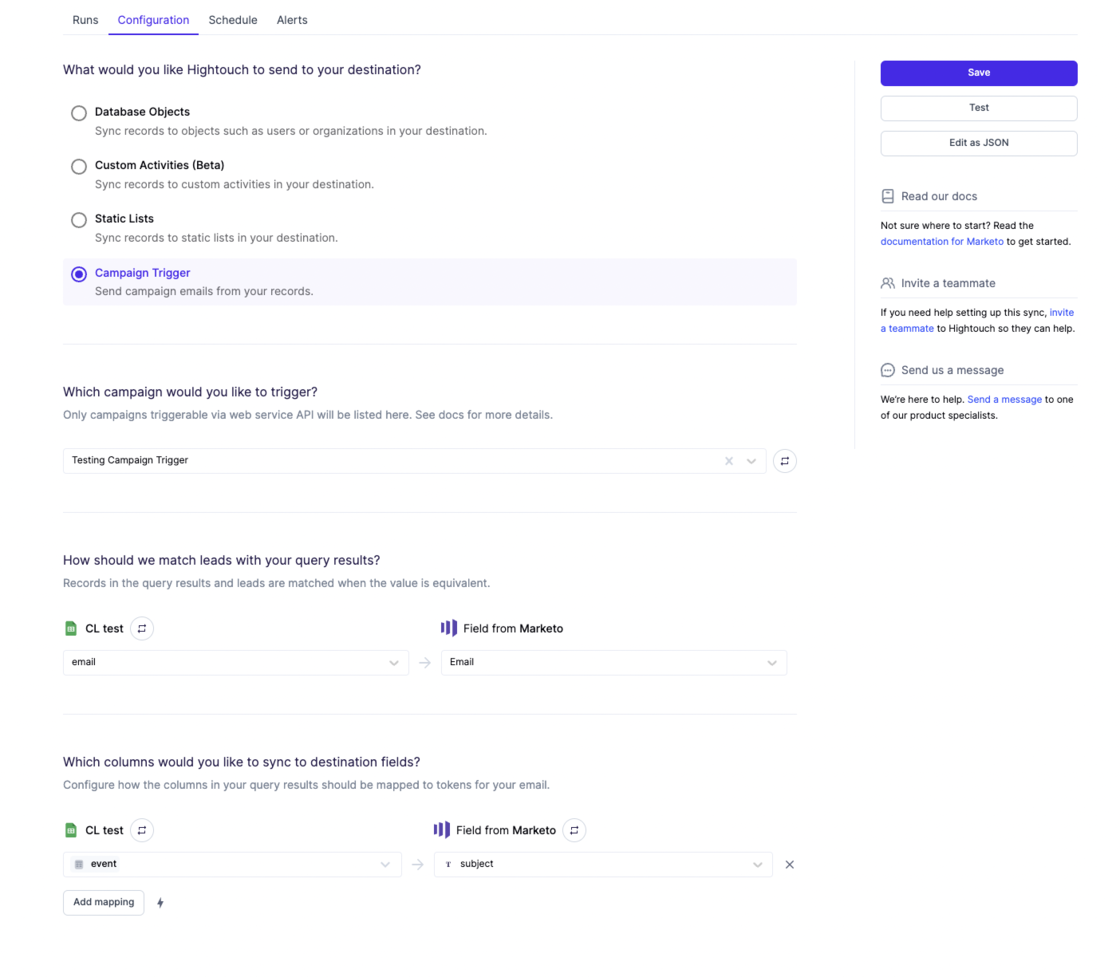This screenshot has width=1120, height=977.
Task: Refresh the CL test model columns in lead matching
Action: coord(141,628)
